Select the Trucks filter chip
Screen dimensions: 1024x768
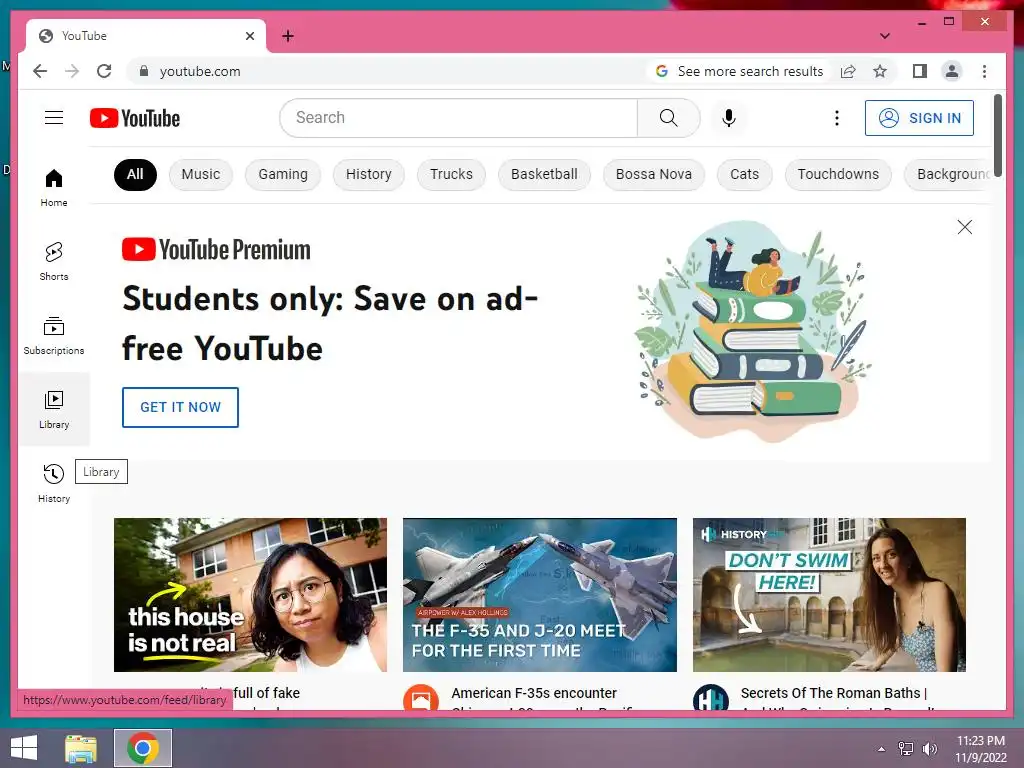click(x=451, y=174)
